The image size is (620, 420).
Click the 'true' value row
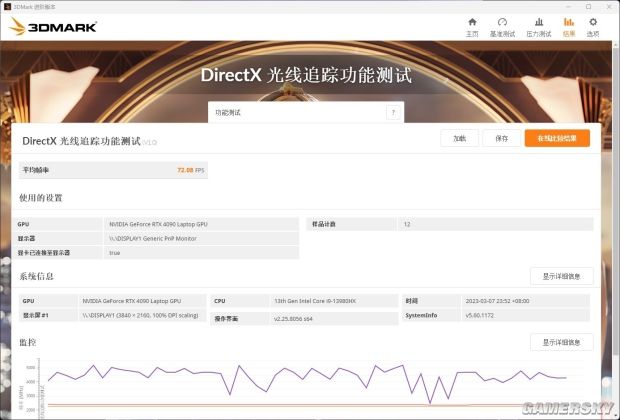[x=201, y=252]
